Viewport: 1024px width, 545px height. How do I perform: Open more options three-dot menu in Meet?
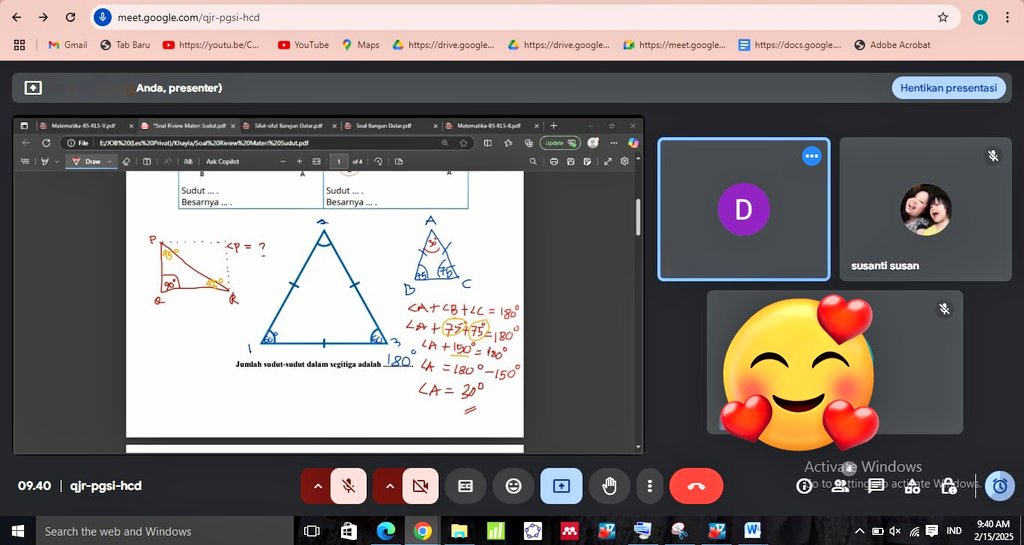649,486
